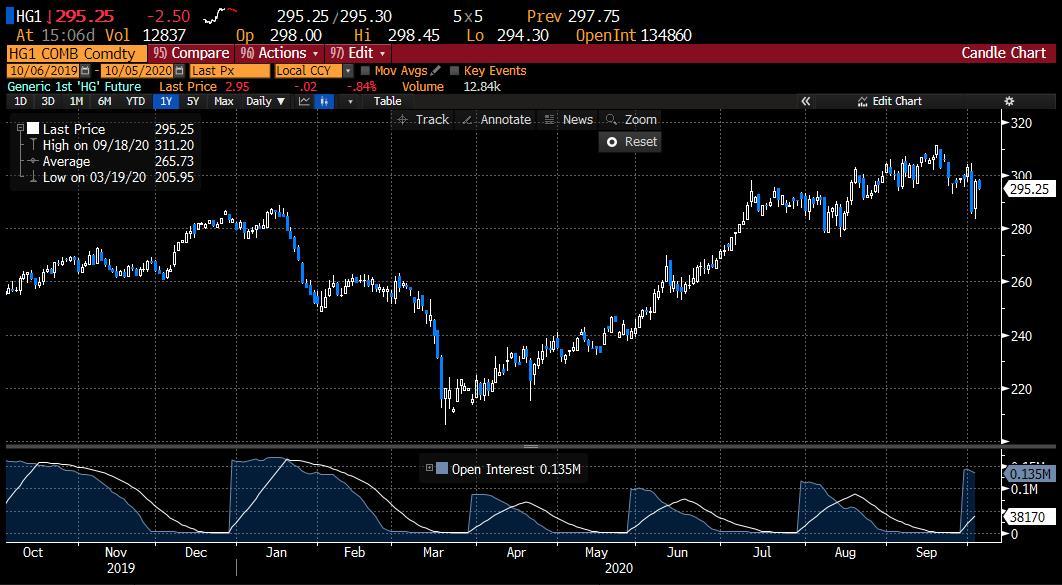
Task: Click the Track crosshair icon
Action: [402, 120]
